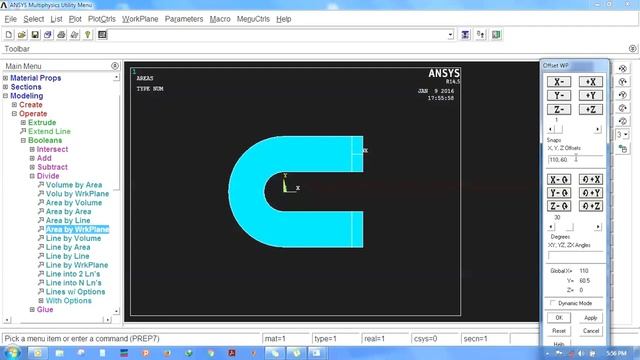Click the Reset Picking toolbar icon
This screenshot has height=360, width=640.
pos(481,35)
